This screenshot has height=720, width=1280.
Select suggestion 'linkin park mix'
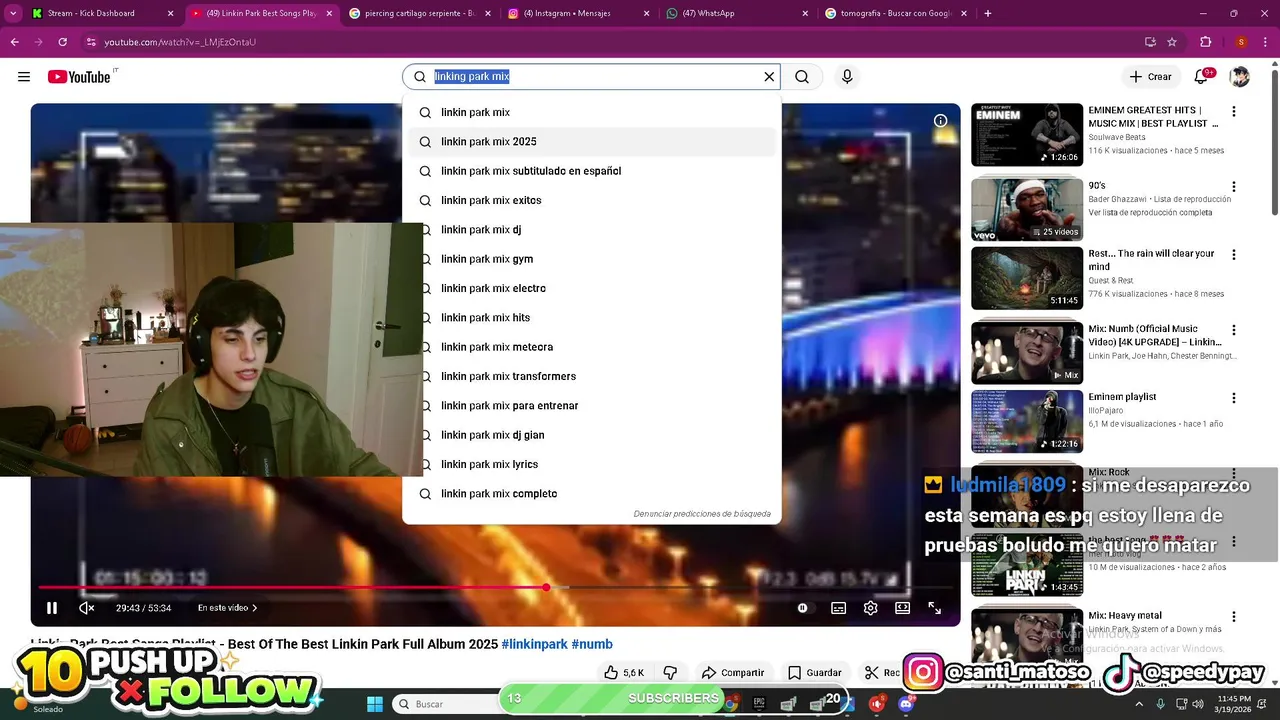tap(592, 112)
